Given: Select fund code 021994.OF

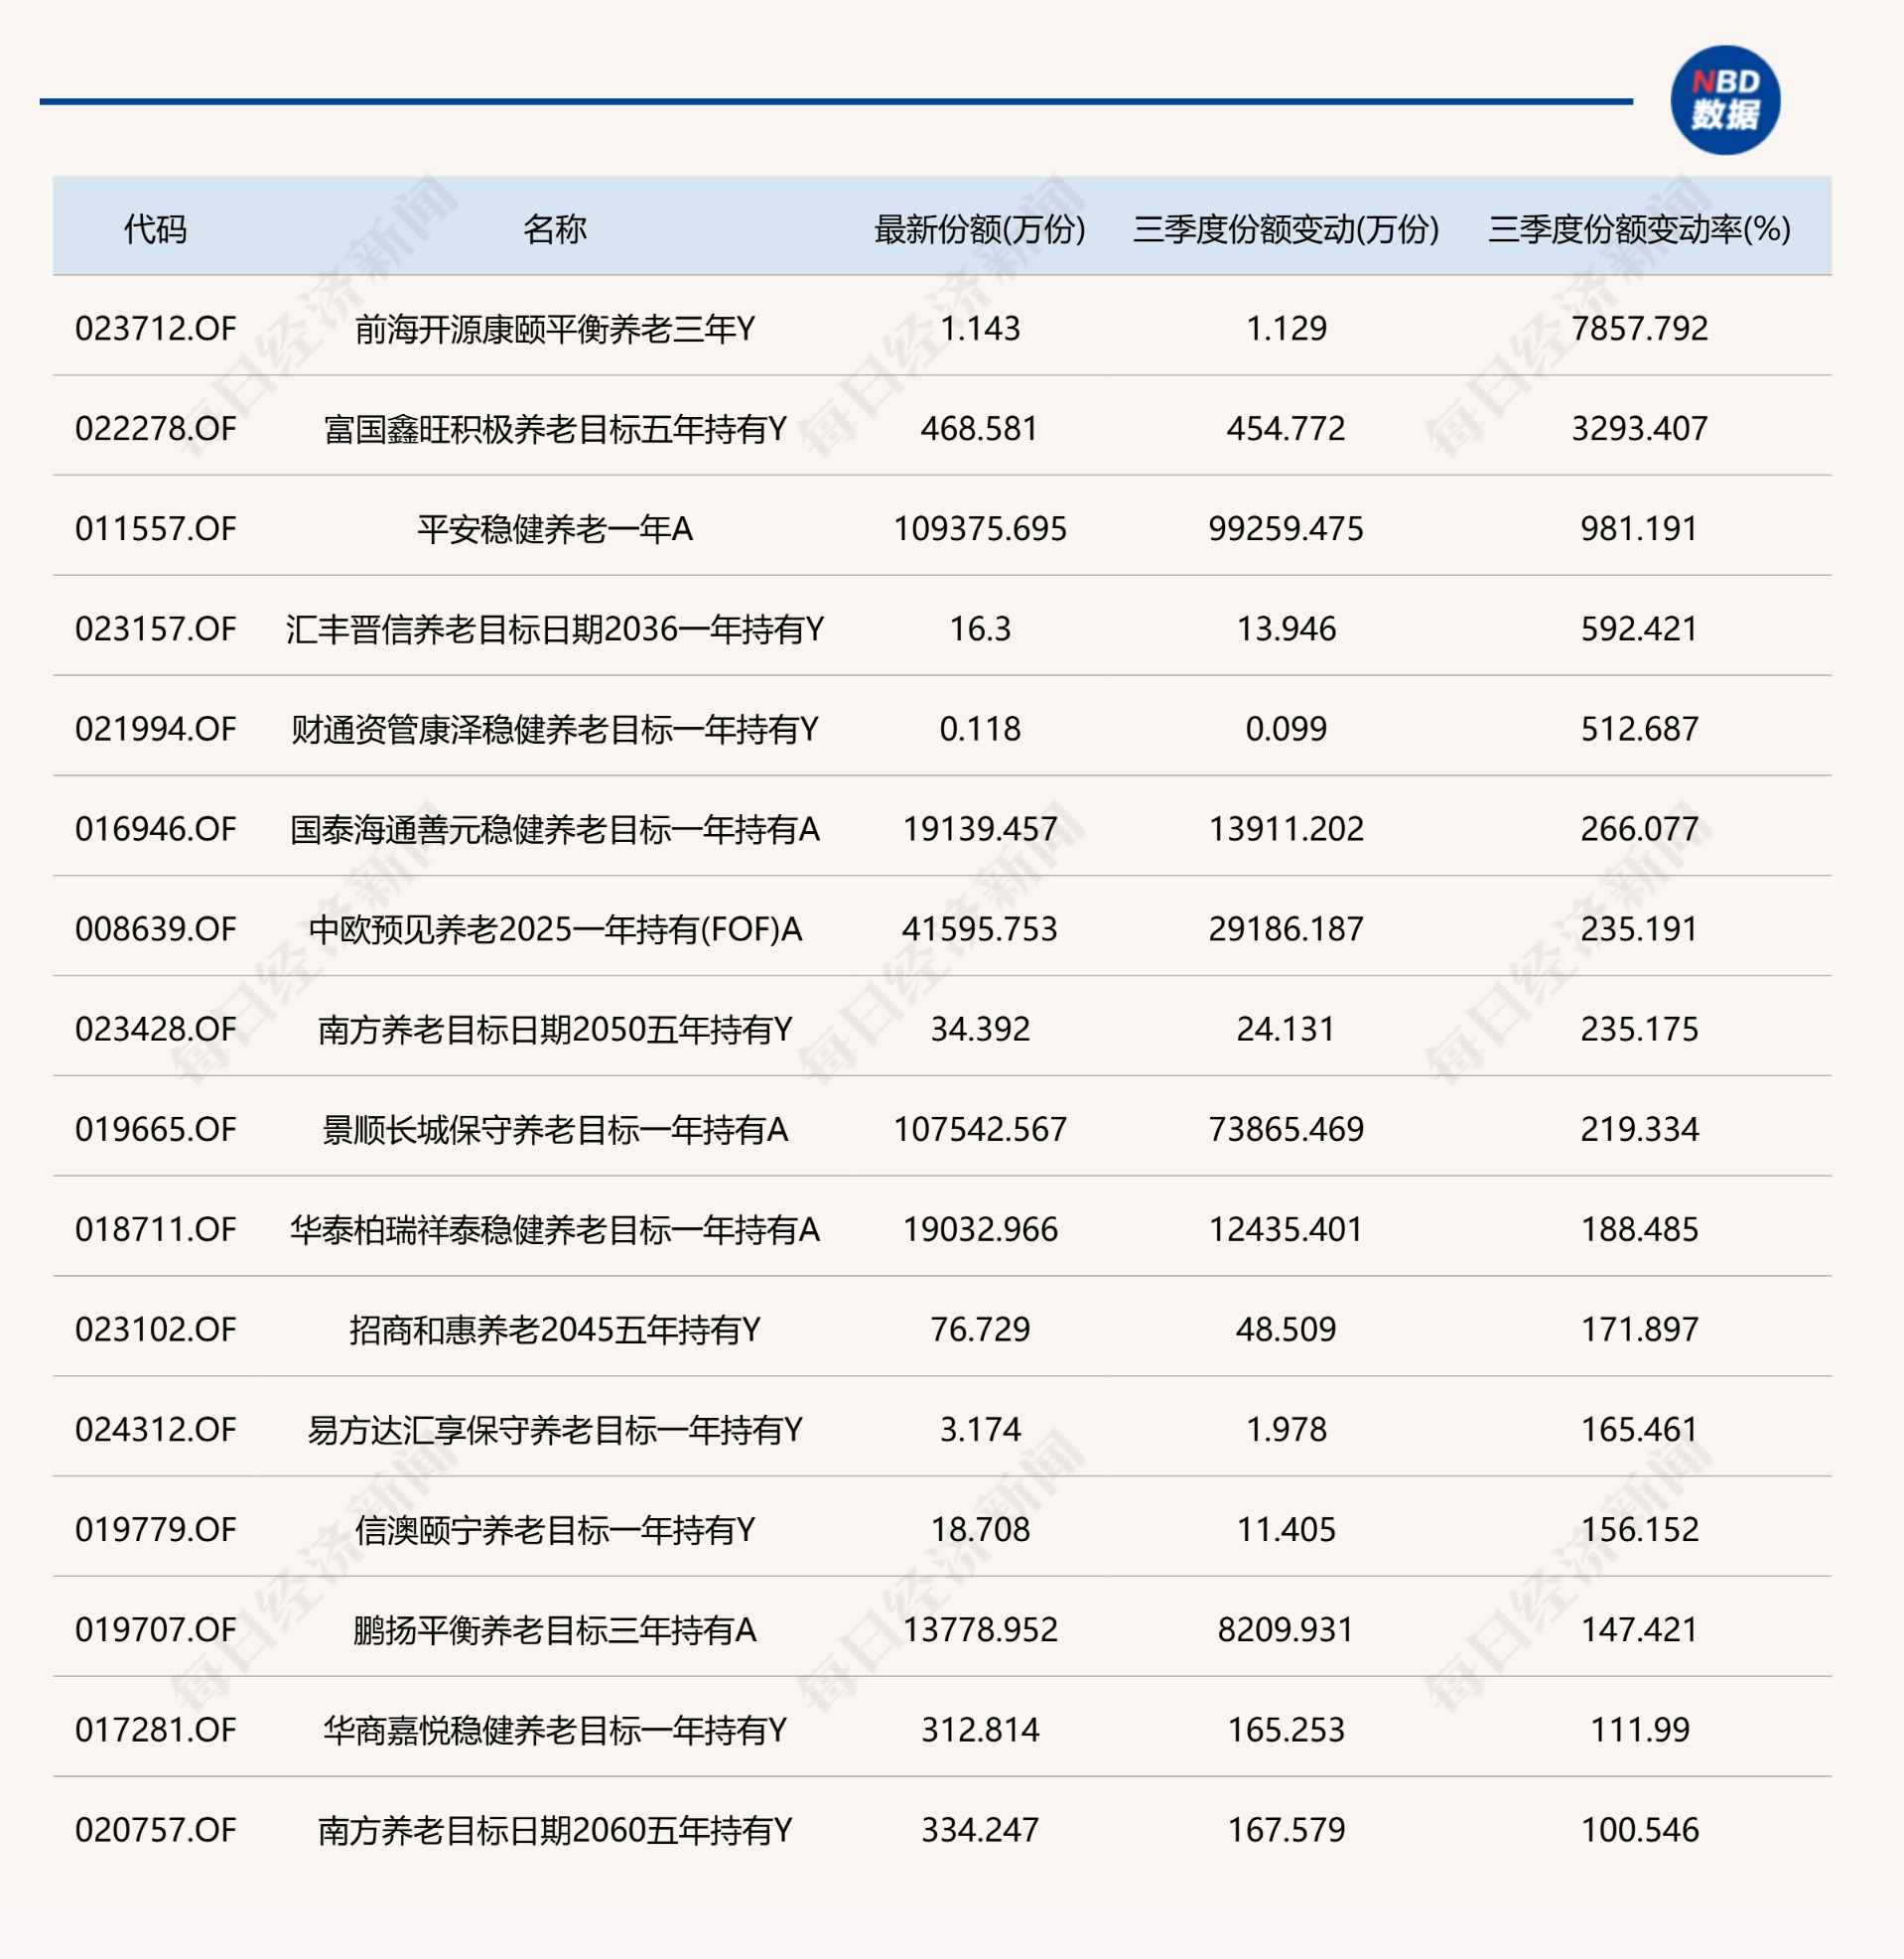Looking at the screenshot, I should tap(156, 728).
